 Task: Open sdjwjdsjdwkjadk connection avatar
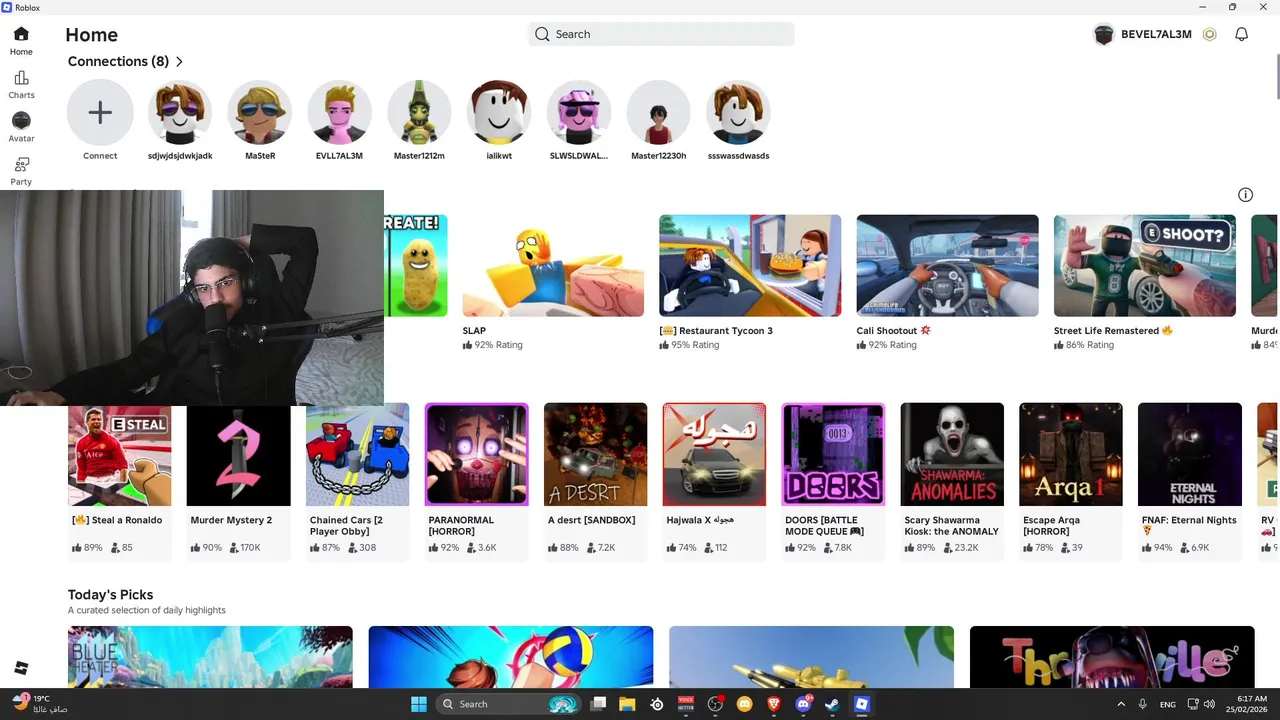(180, 113)
